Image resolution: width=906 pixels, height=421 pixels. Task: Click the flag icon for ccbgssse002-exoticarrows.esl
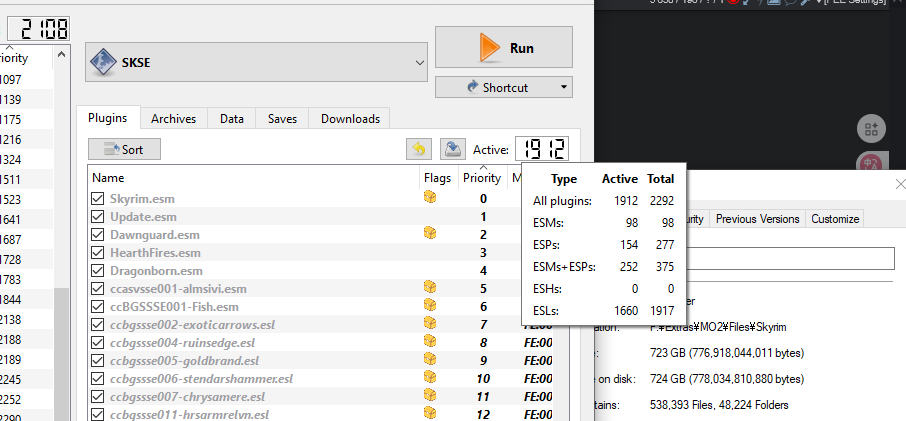[429, 323]
